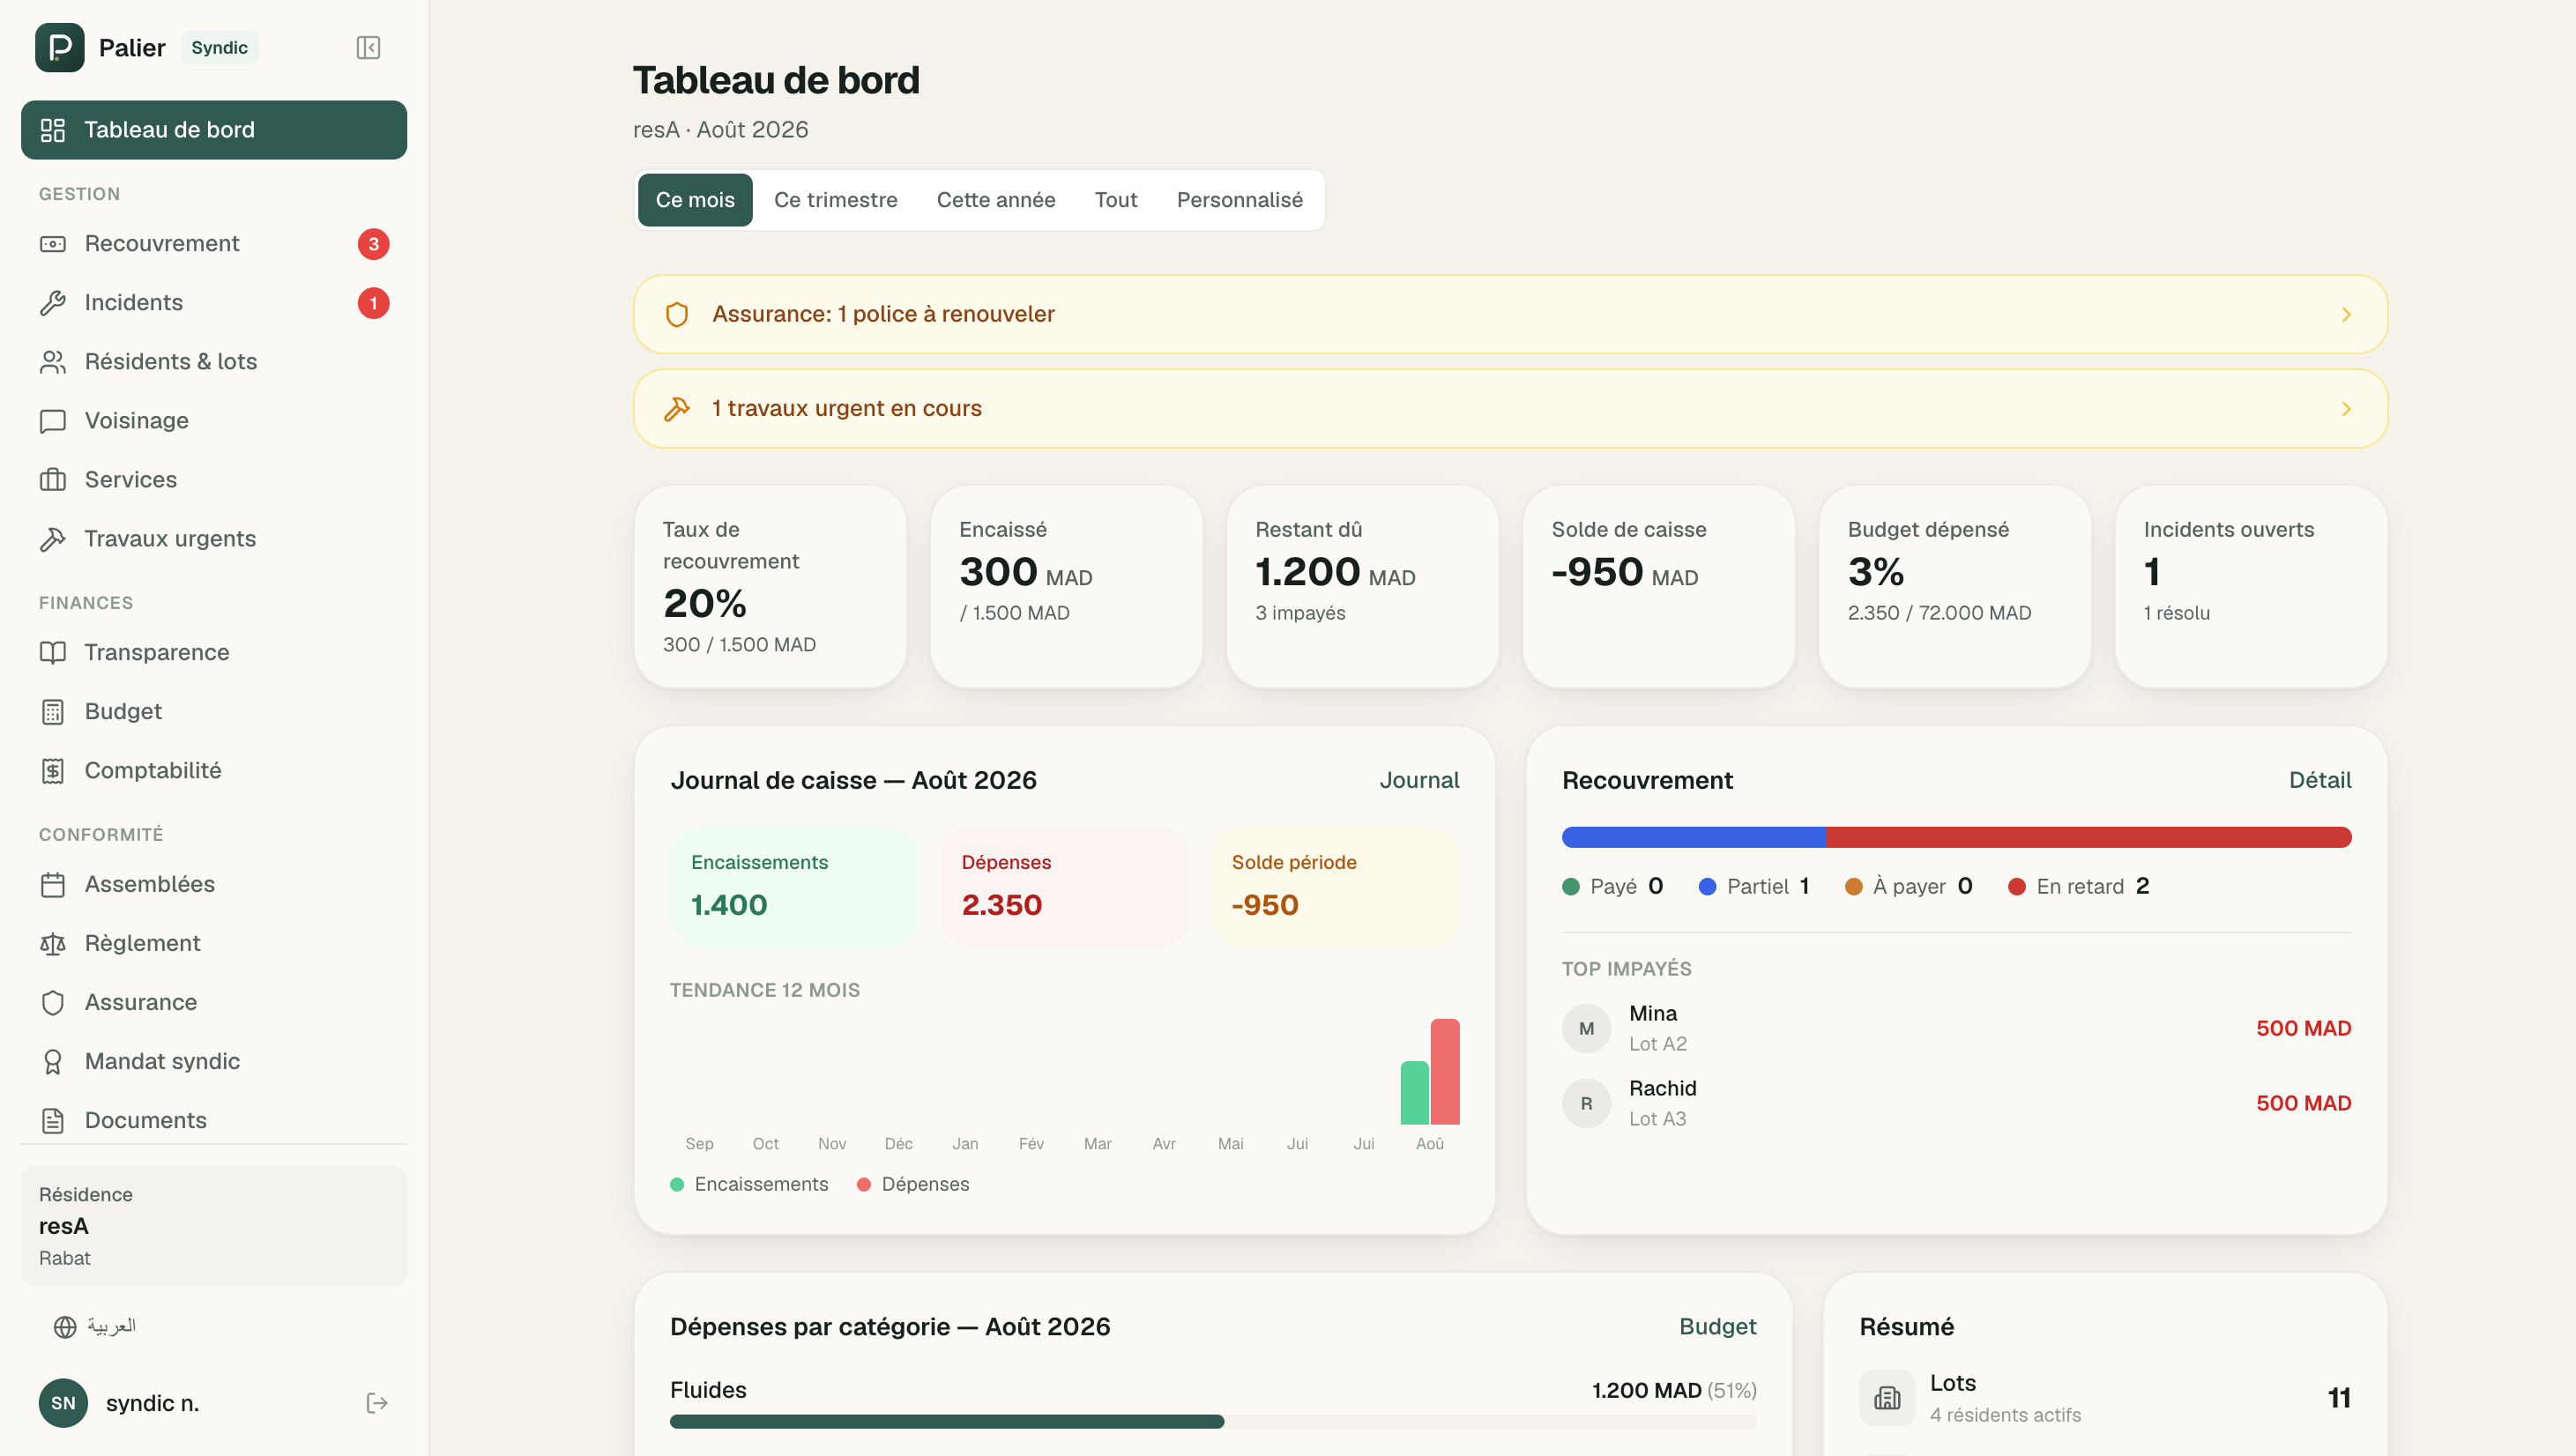The image size is (2576, 1456).
Task: Open Assemblées calendar icon
Action: (53, 885)
